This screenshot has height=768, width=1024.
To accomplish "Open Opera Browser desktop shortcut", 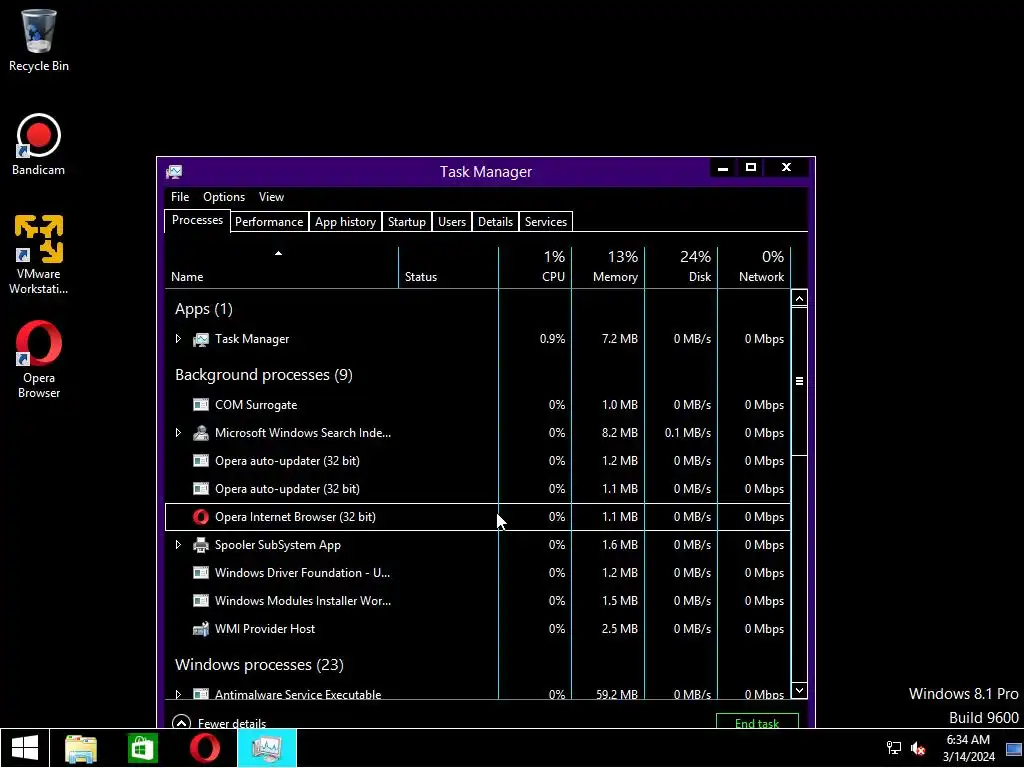I will click(x=39, y=359).
